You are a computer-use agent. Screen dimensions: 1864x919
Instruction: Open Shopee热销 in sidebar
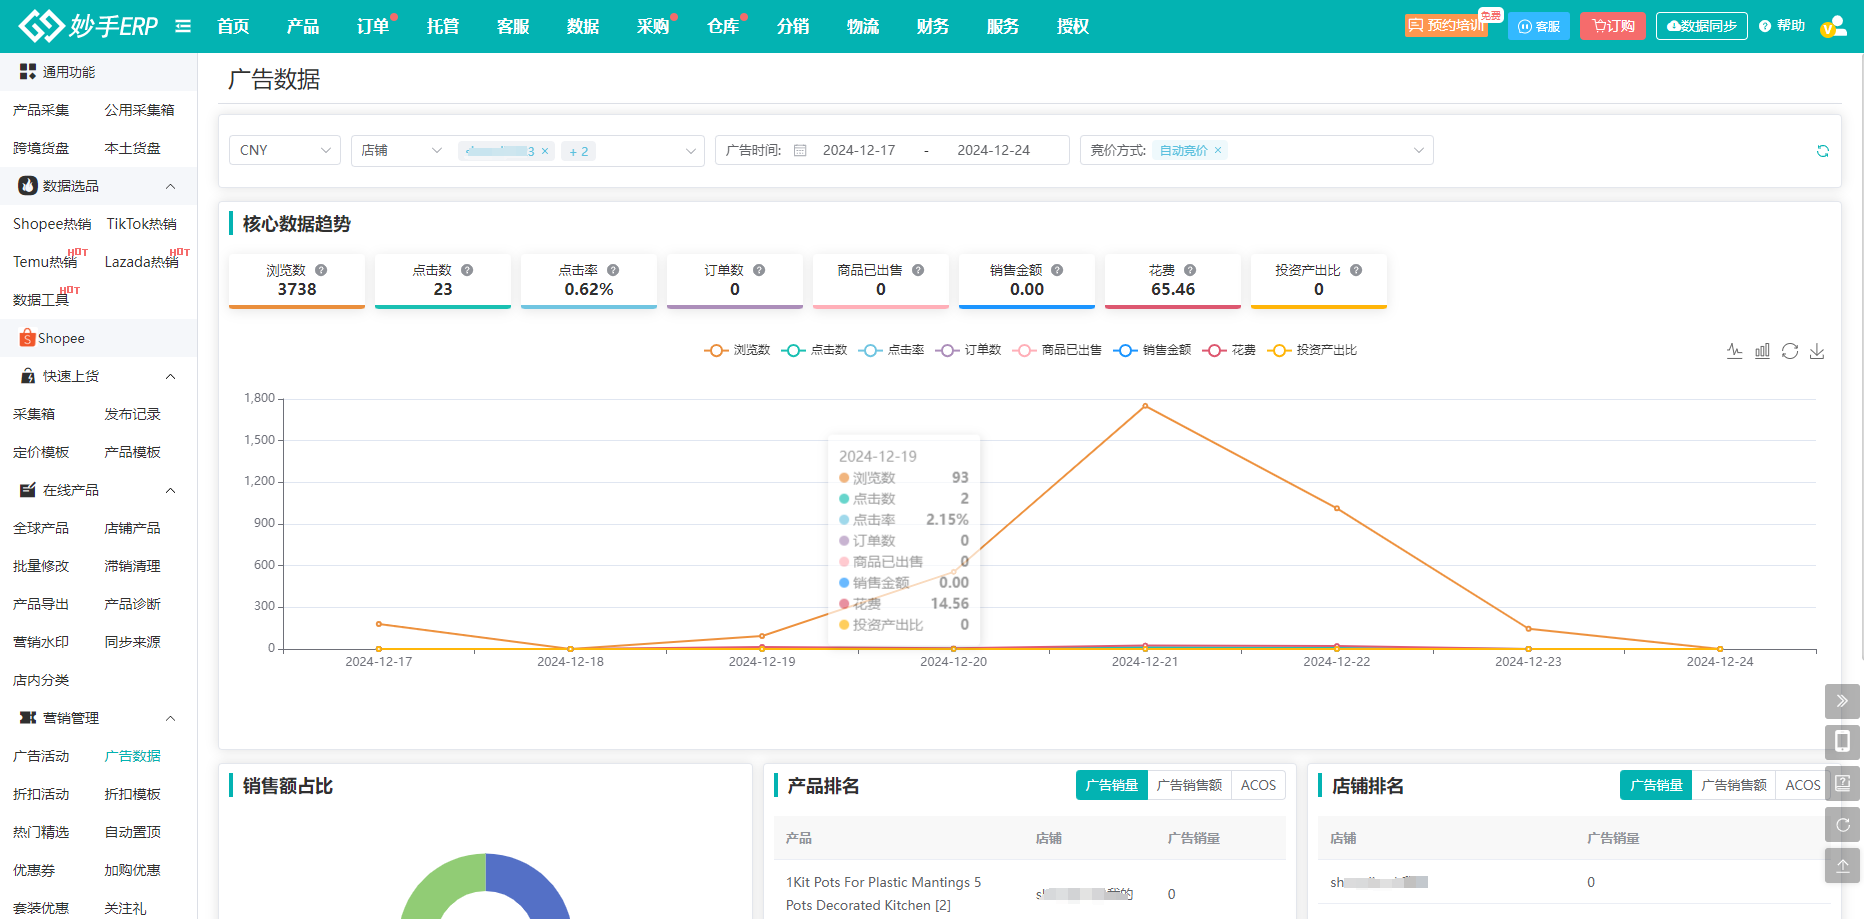pos(52,224)
